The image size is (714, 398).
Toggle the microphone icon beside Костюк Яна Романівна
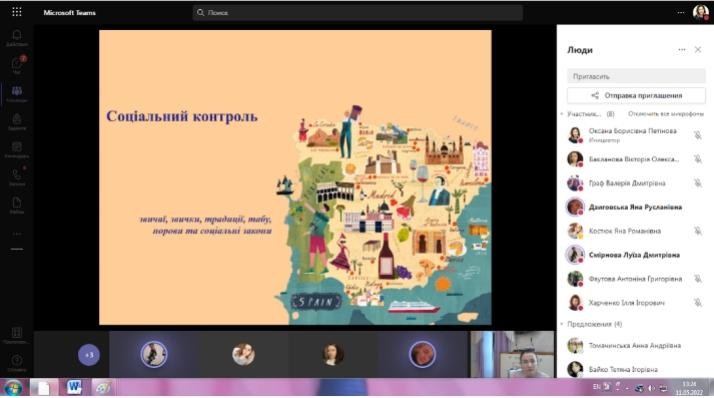click(697, 231)
